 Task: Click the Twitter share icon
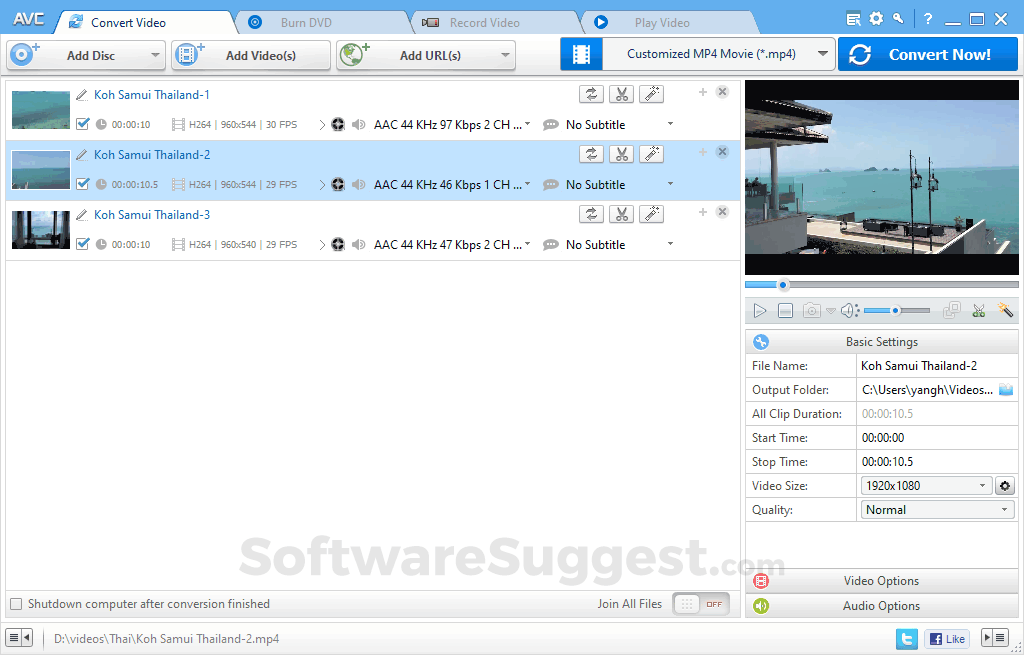908,638
